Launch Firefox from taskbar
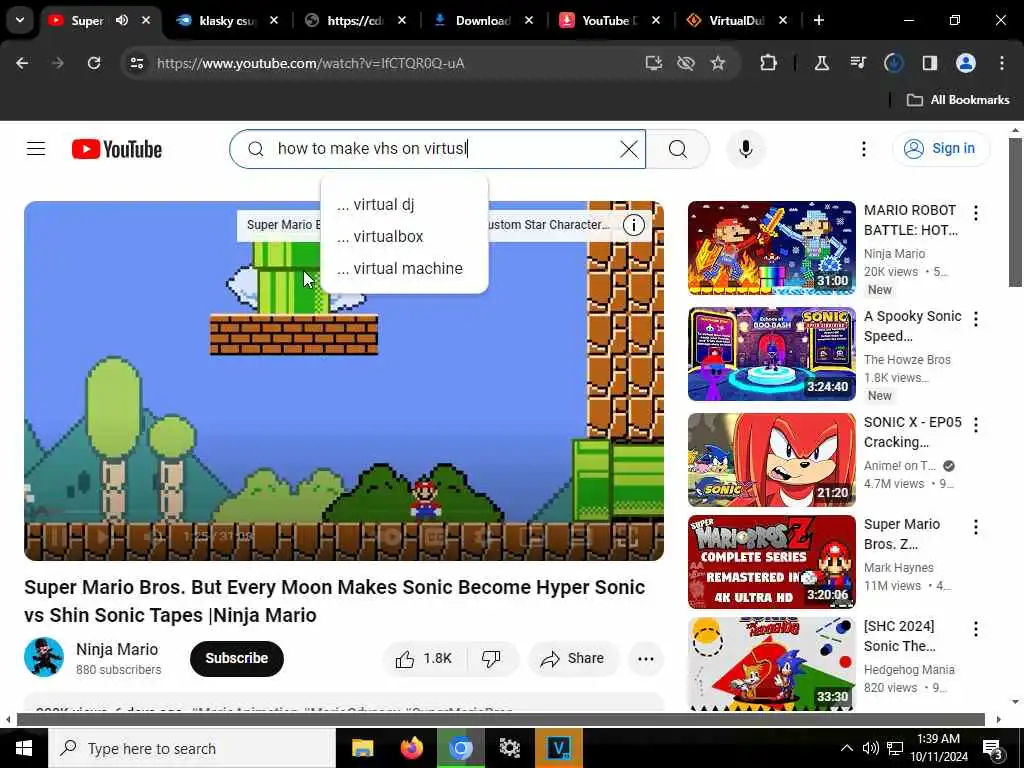Viewport: 1024px width, 768px height. click(x=411, y=748)
